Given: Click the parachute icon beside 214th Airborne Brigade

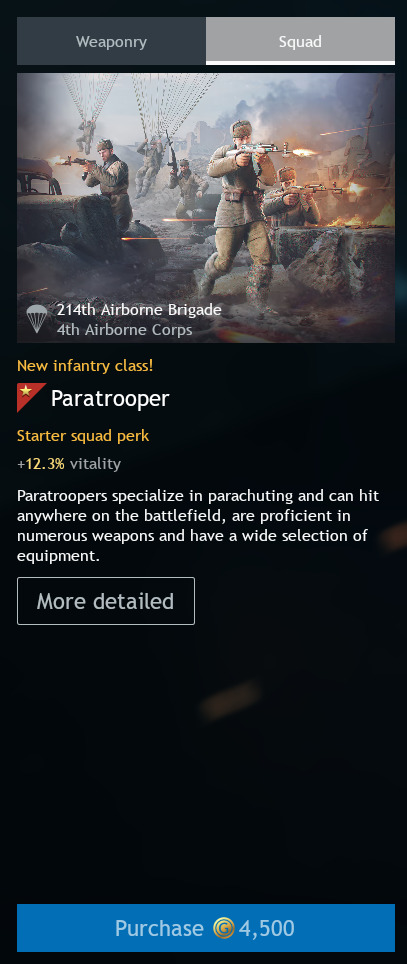Looking at the screenshot, I should (37, 319).
